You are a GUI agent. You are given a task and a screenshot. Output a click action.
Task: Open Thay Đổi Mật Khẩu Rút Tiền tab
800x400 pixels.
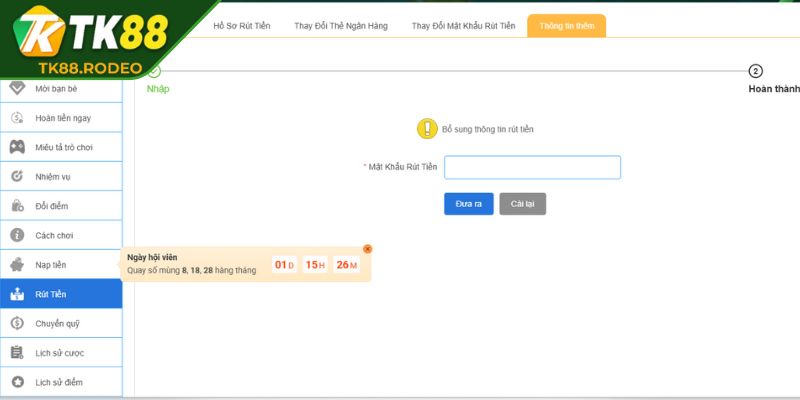pos(463,26)
